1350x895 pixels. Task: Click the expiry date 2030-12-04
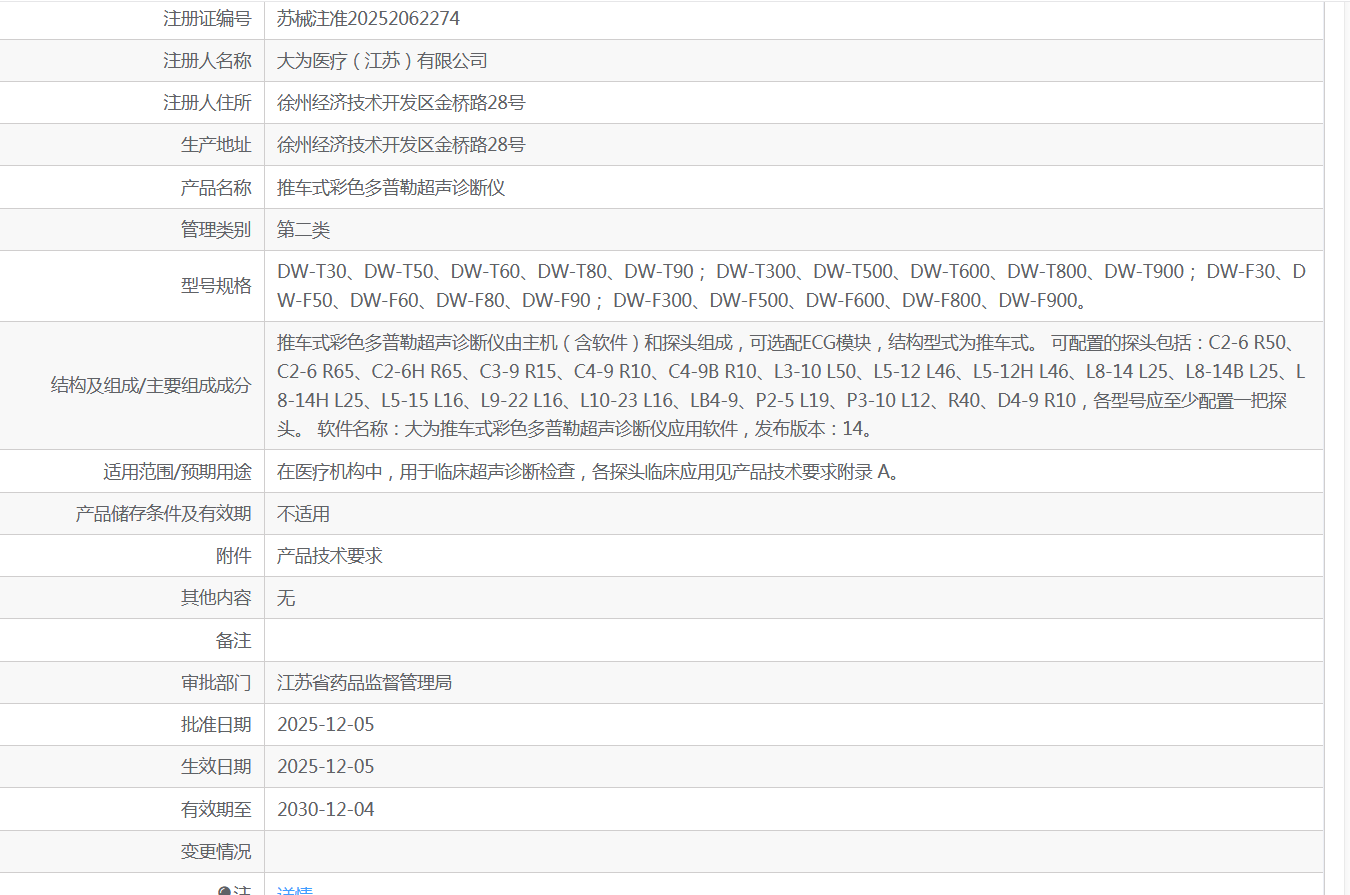pyautogui.click(x=326, y=809)
